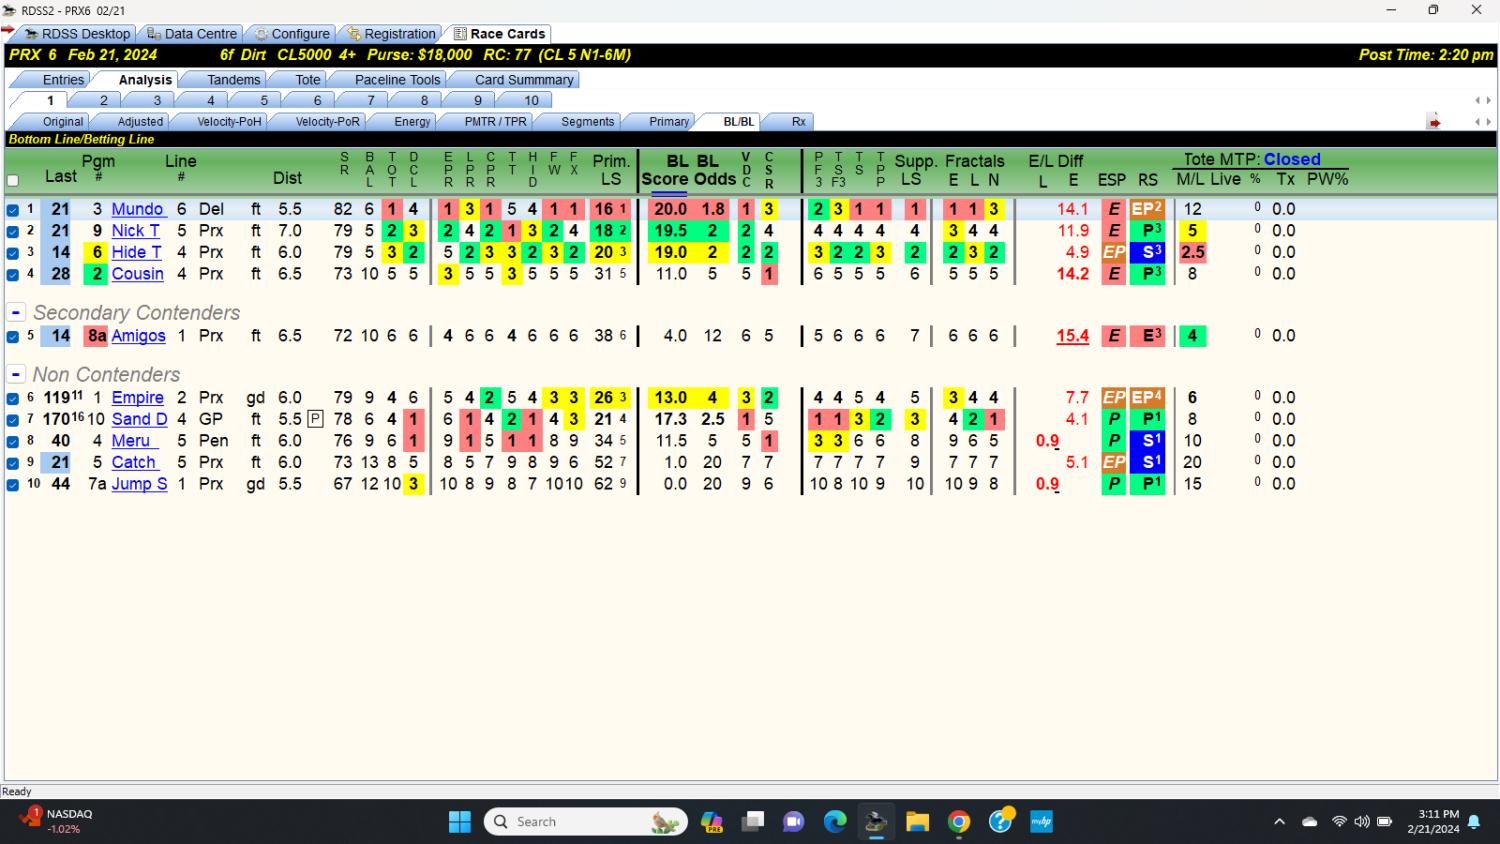This screenshot has height=844, width=1500.
Task: Click the 20.0 BL Score cell for Mundo
Action: pos(670,209)
